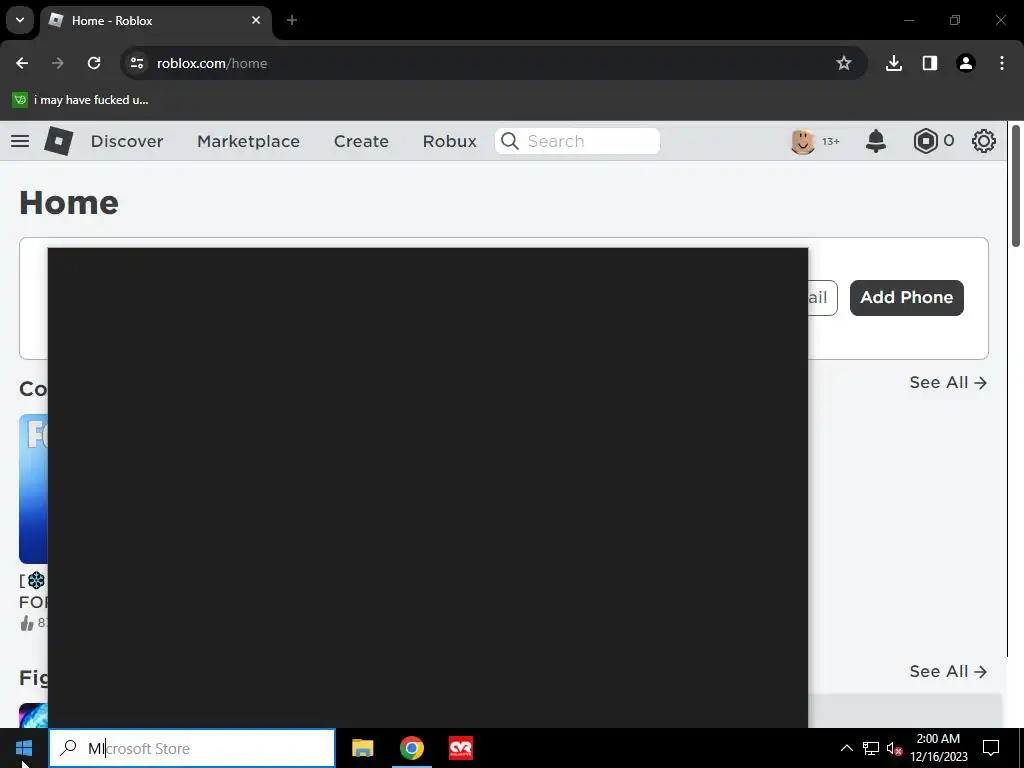Go back to previous page
Image resolution: width=1024 pixels, height=768 pixels.
click(x=22, y=63)
